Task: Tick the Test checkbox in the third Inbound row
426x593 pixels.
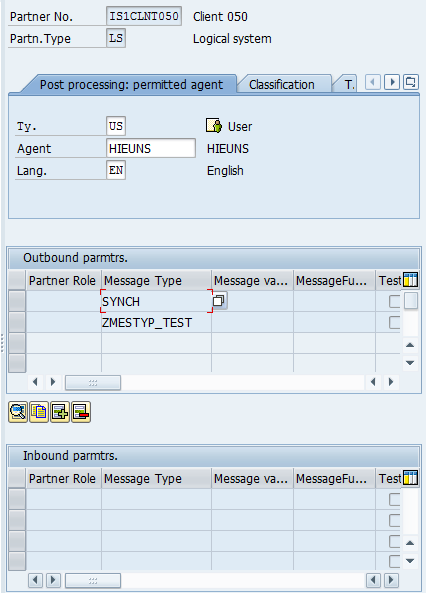Action: click(395, 542)
